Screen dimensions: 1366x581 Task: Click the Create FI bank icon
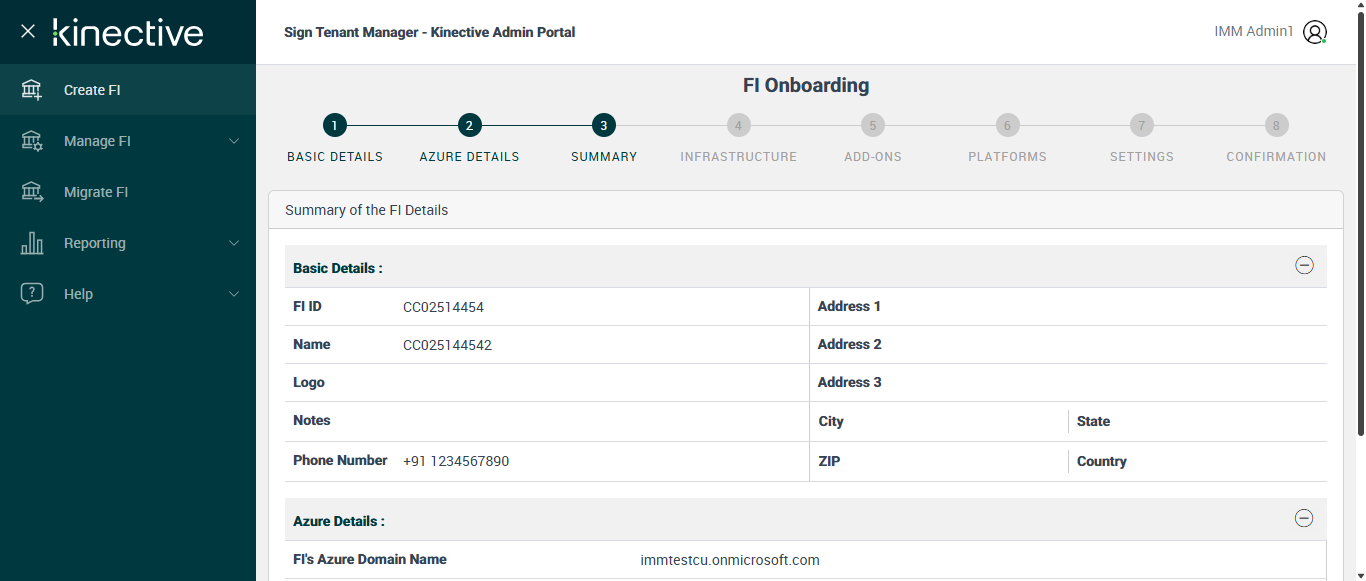(x=32, y=90)
